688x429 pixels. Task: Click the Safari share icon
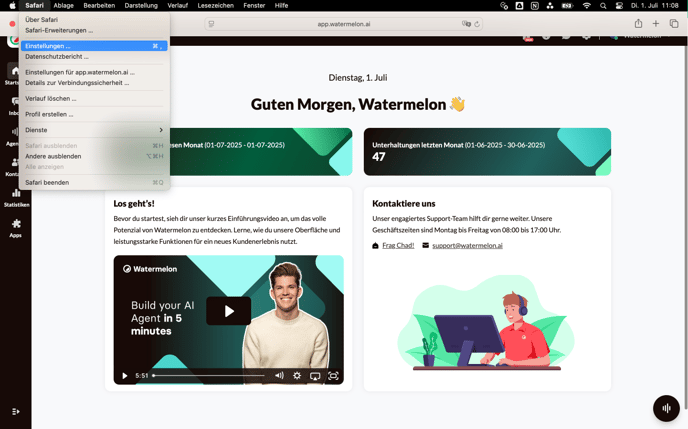tap(638, 24)
